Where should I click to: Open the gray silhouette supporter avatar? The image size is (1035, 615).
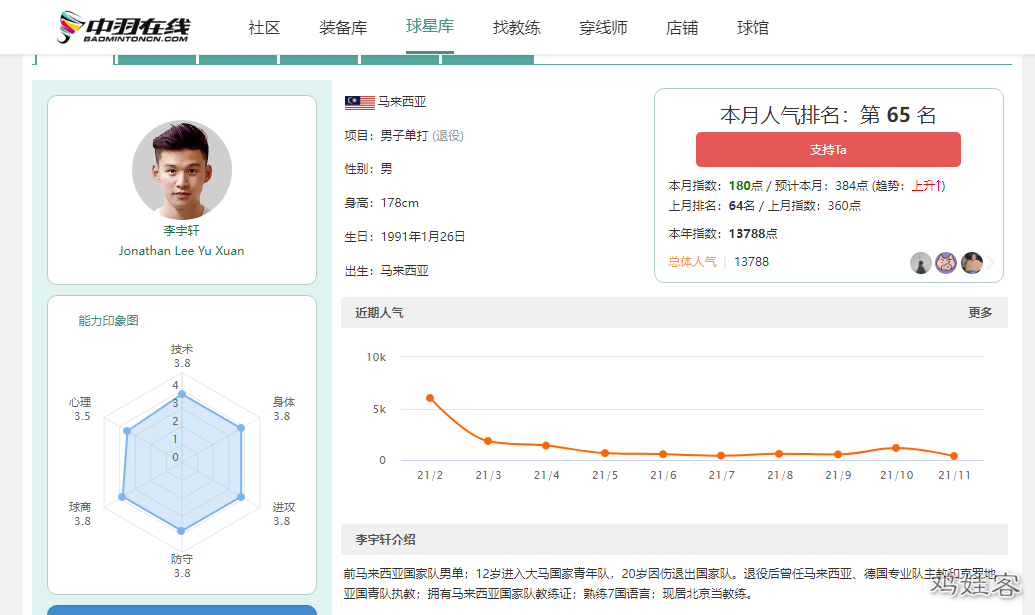pos(921,263)
